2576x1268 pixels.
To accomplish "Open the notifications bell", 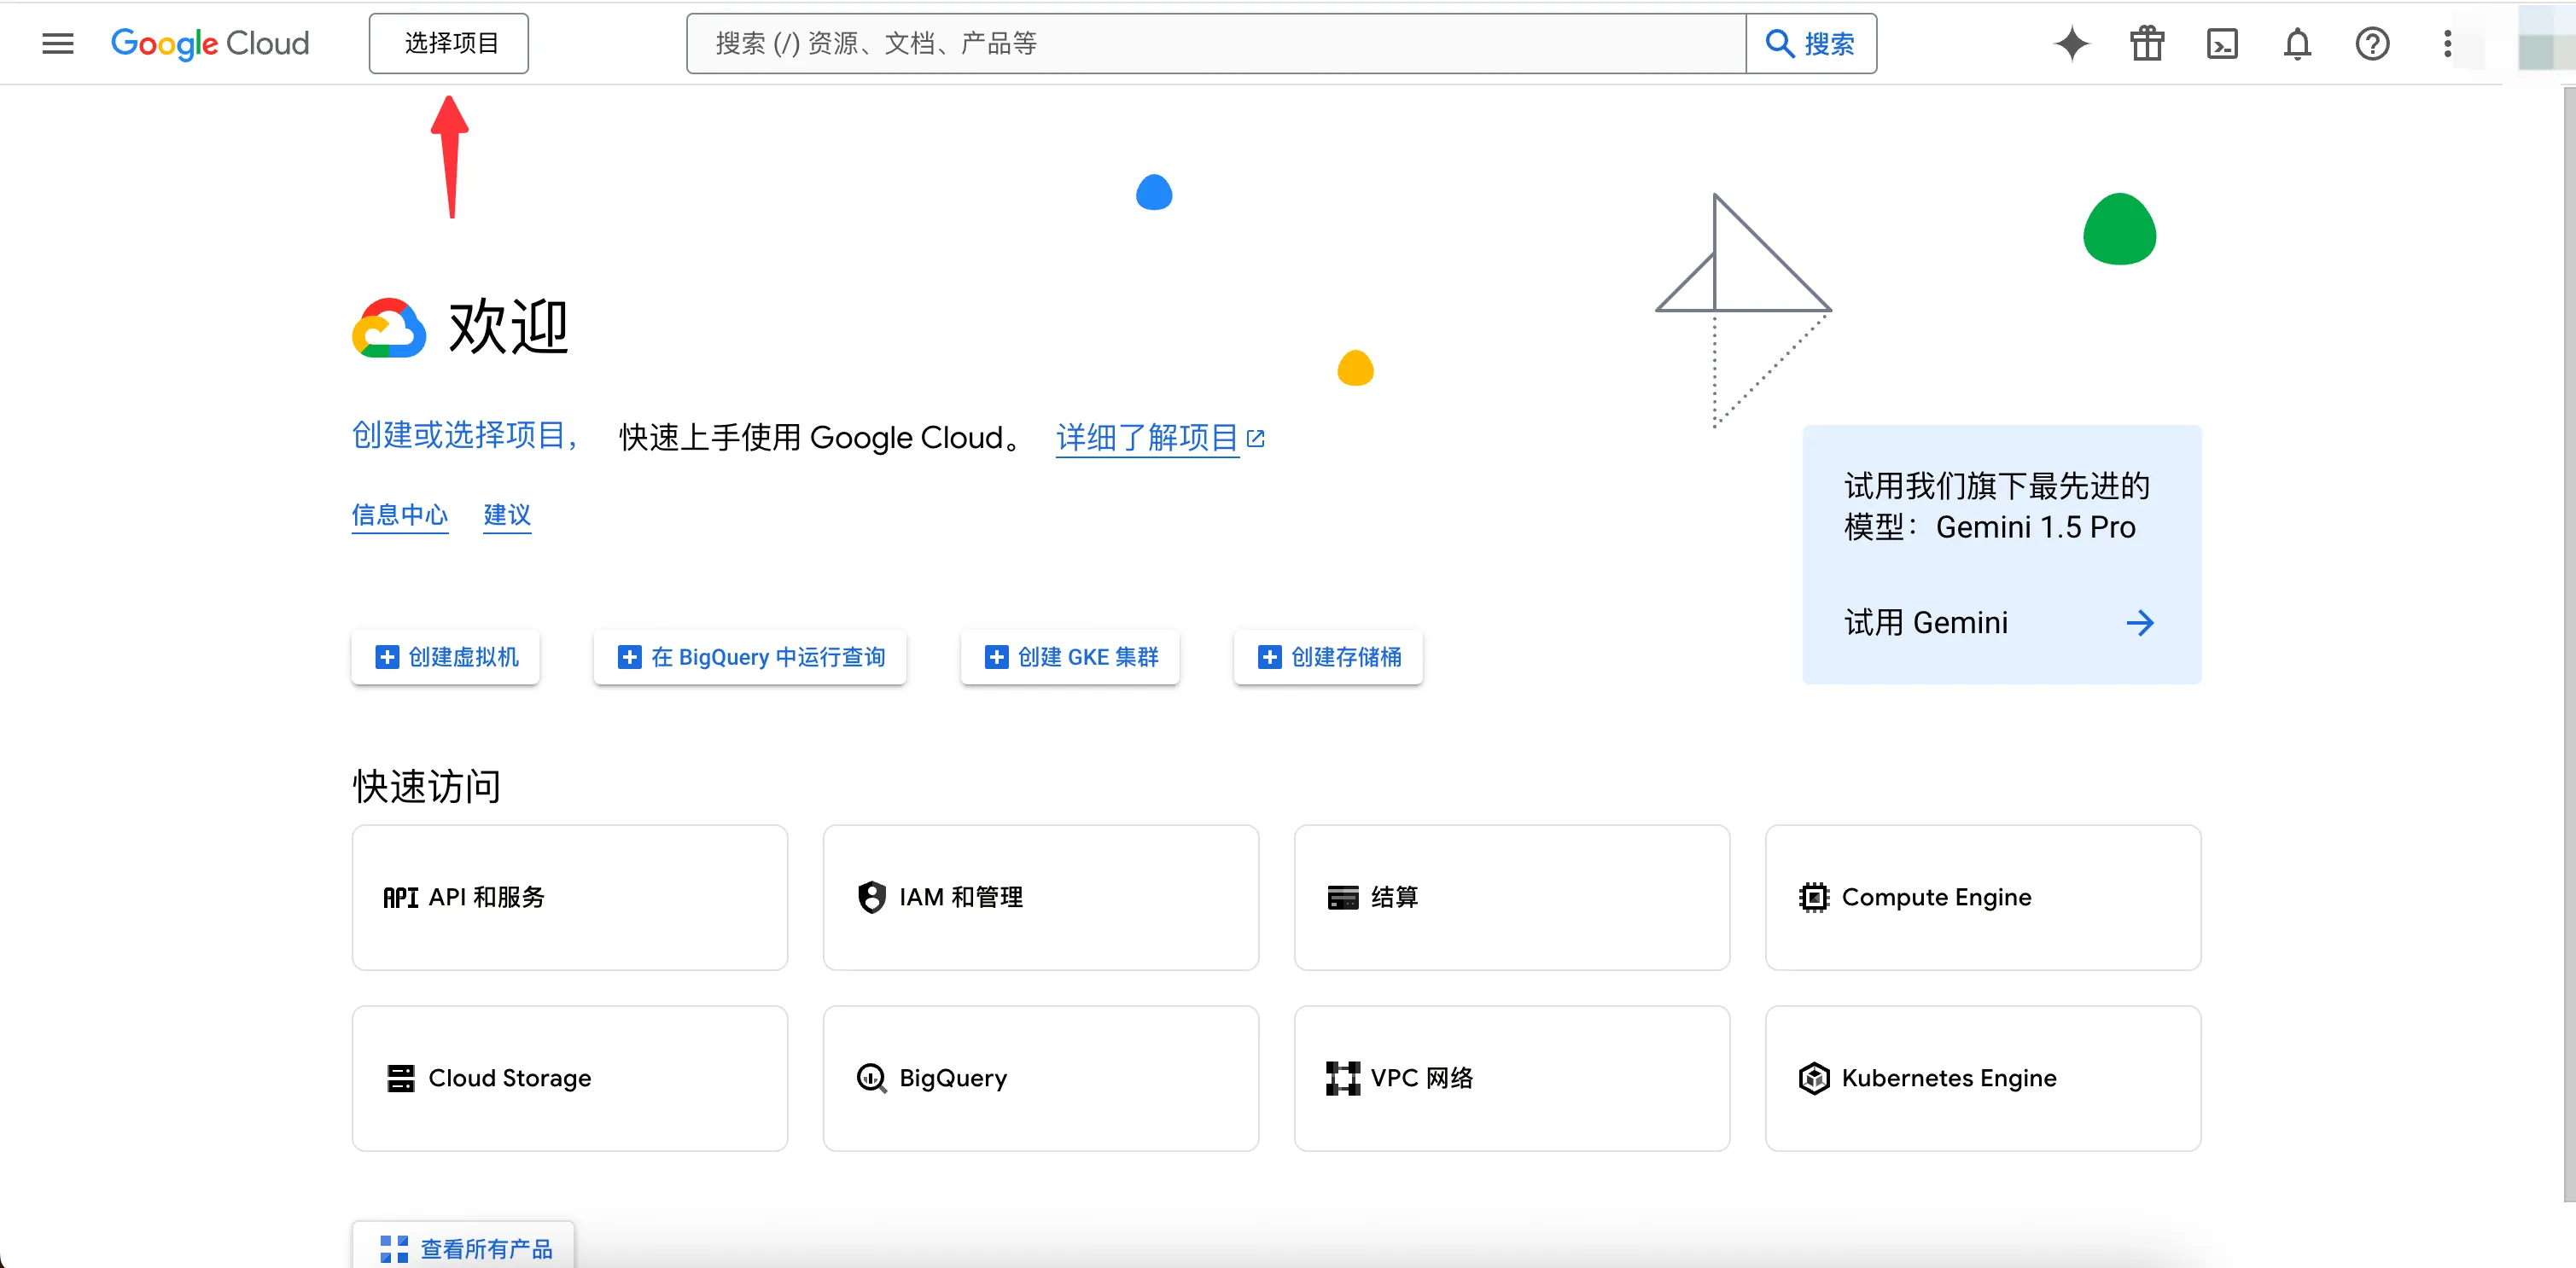I will point(2297,43).
